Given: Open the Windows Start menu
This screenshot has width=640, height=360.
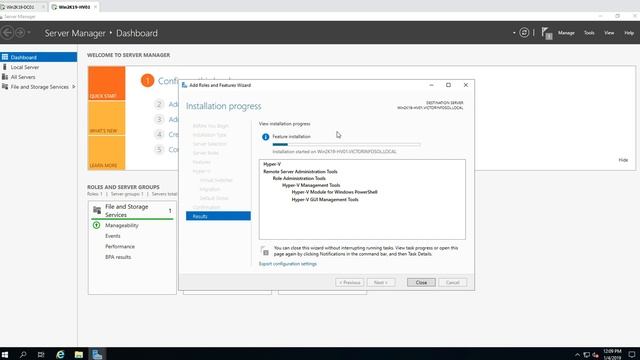Looking at the screenshot, I should point(5,354).
